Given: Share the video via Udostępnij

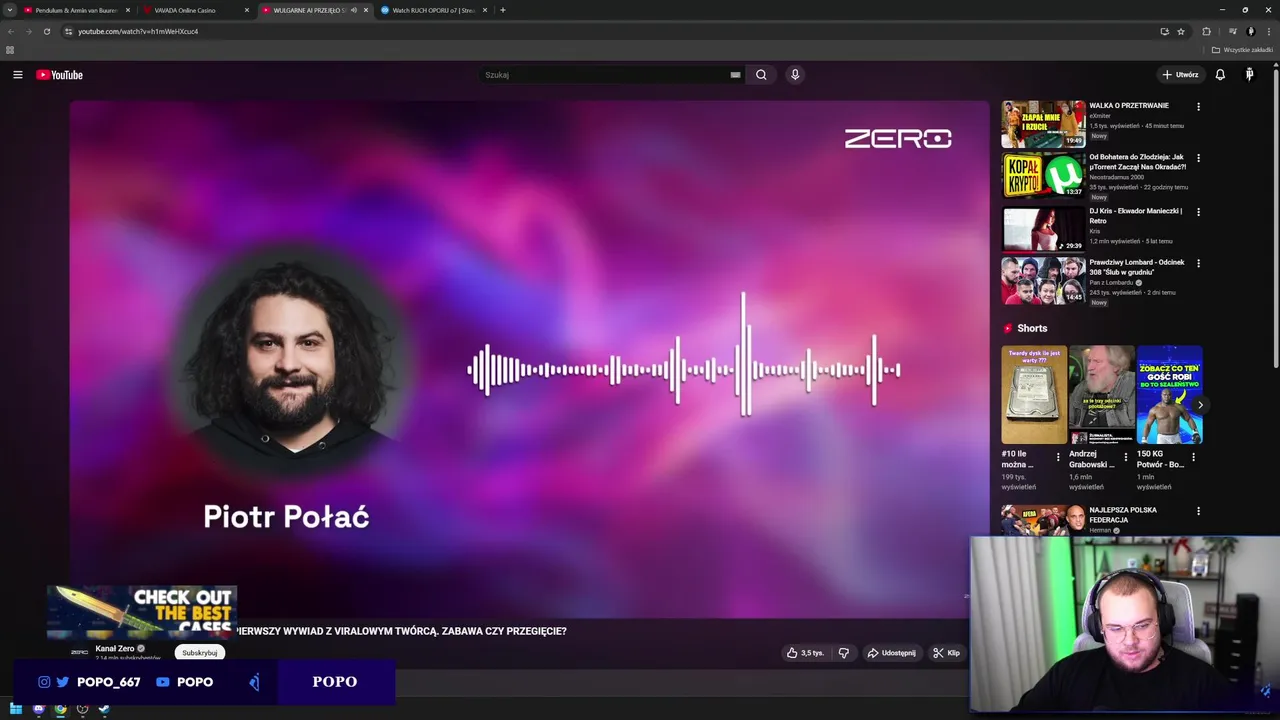Looking at the screenshot, I should point(891,653).
